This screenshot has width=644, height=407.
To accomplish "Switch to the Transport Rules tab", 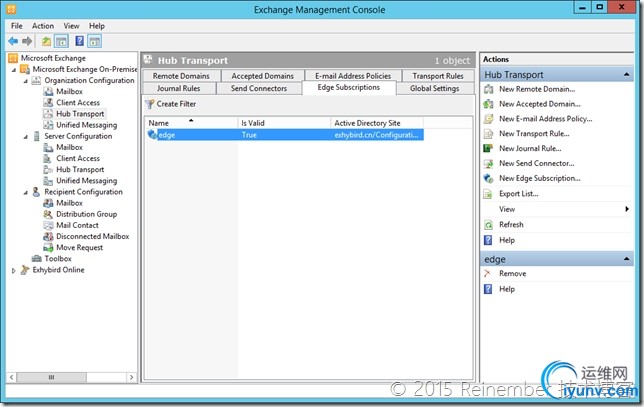I will tap(438, 76).
